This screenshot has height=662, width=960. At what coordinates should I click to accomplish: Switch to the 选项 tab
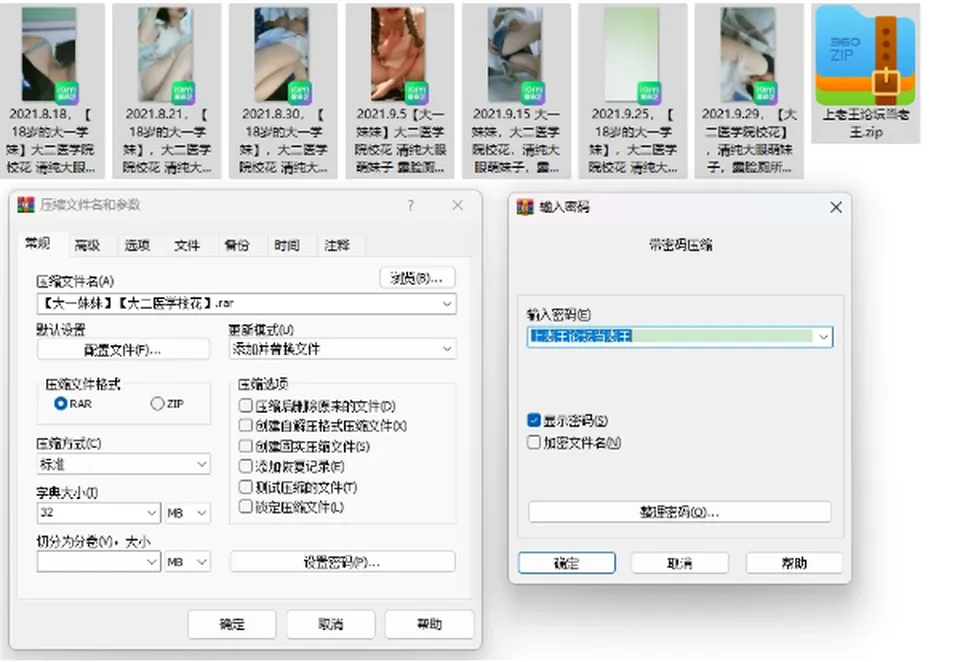(137, 246)
